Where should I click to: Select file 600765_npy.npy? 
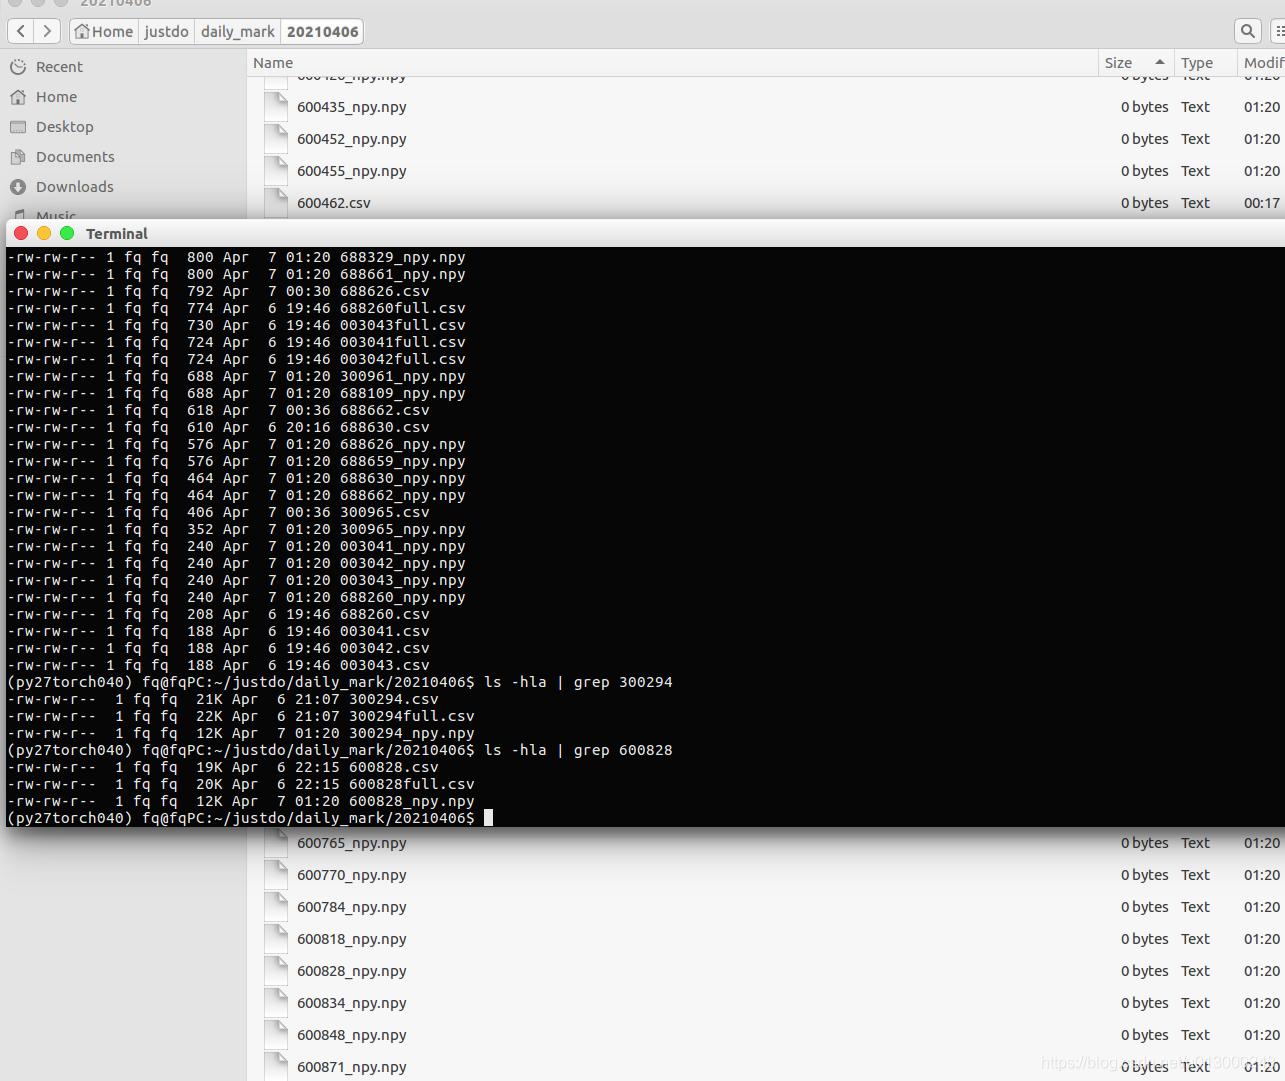pos(351,843)
